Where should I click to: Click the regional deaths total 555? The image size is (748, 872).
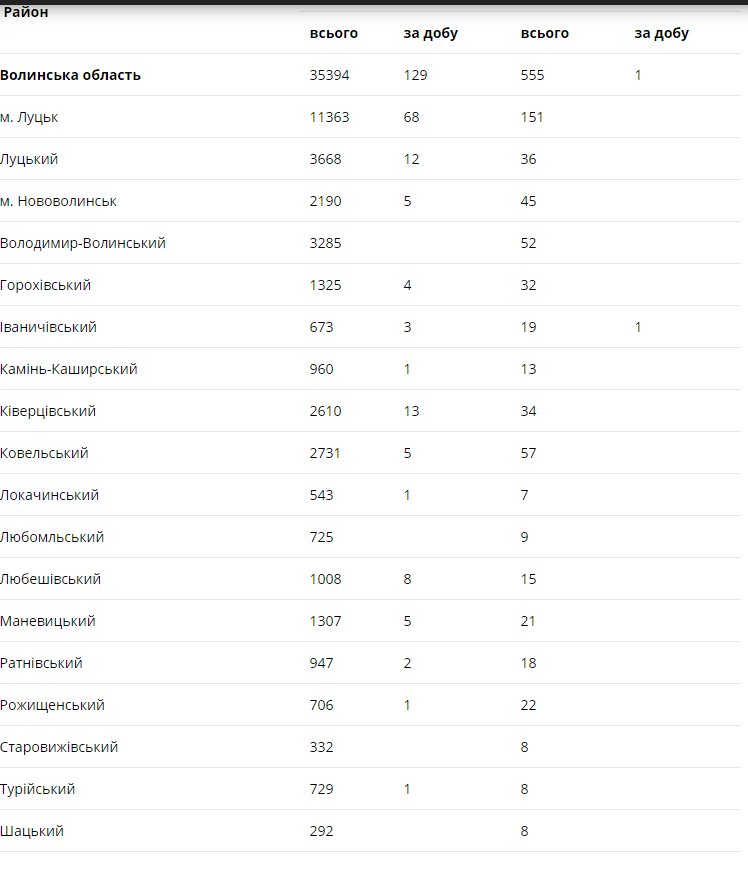click(x=532, y=75)
